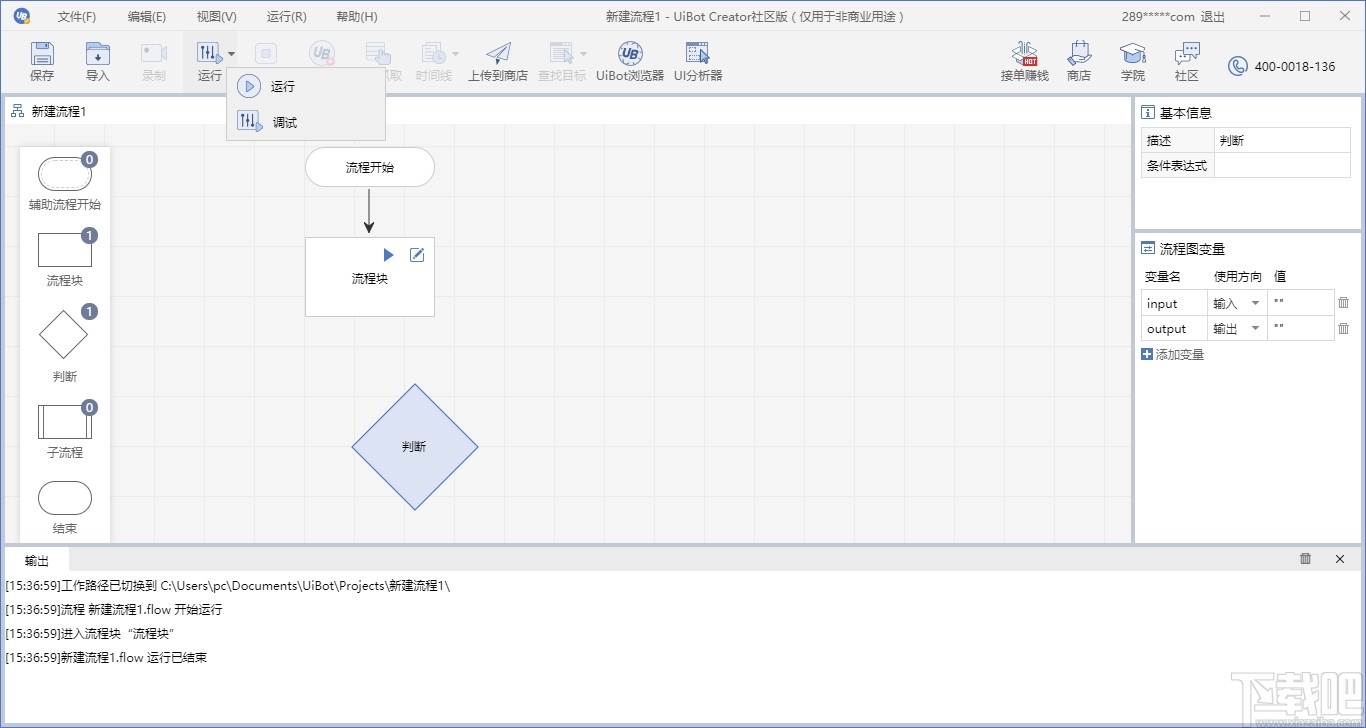1366x728 pixels.
Task: Click 添加变量 add variable link
Action: point(1173,354)
